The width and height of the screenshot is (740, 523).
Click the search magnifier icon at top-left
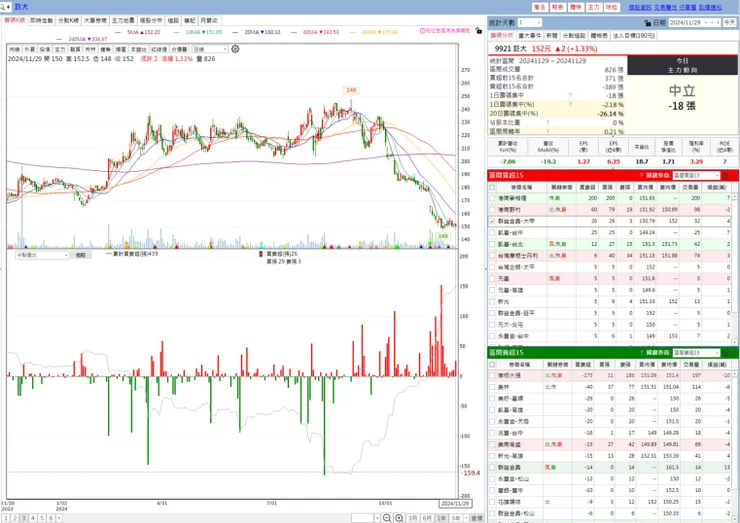tap(3, 7)
